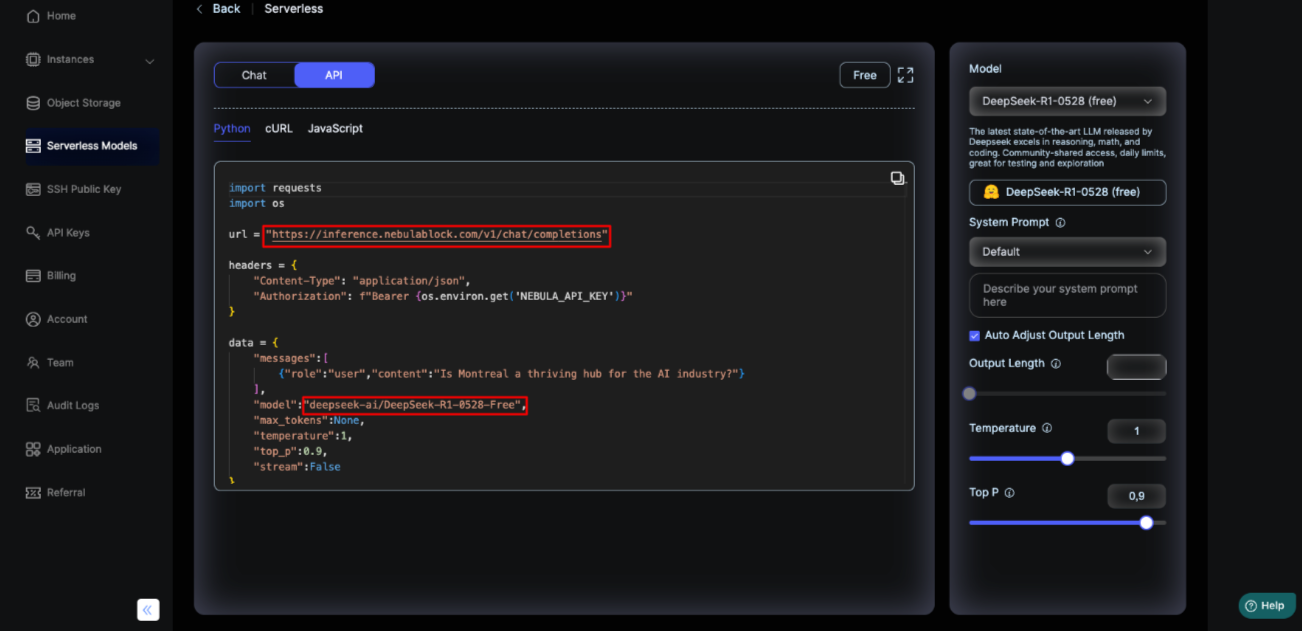
Task: Click the inference.nebulablock.com URL string
Action: [436, 235]
